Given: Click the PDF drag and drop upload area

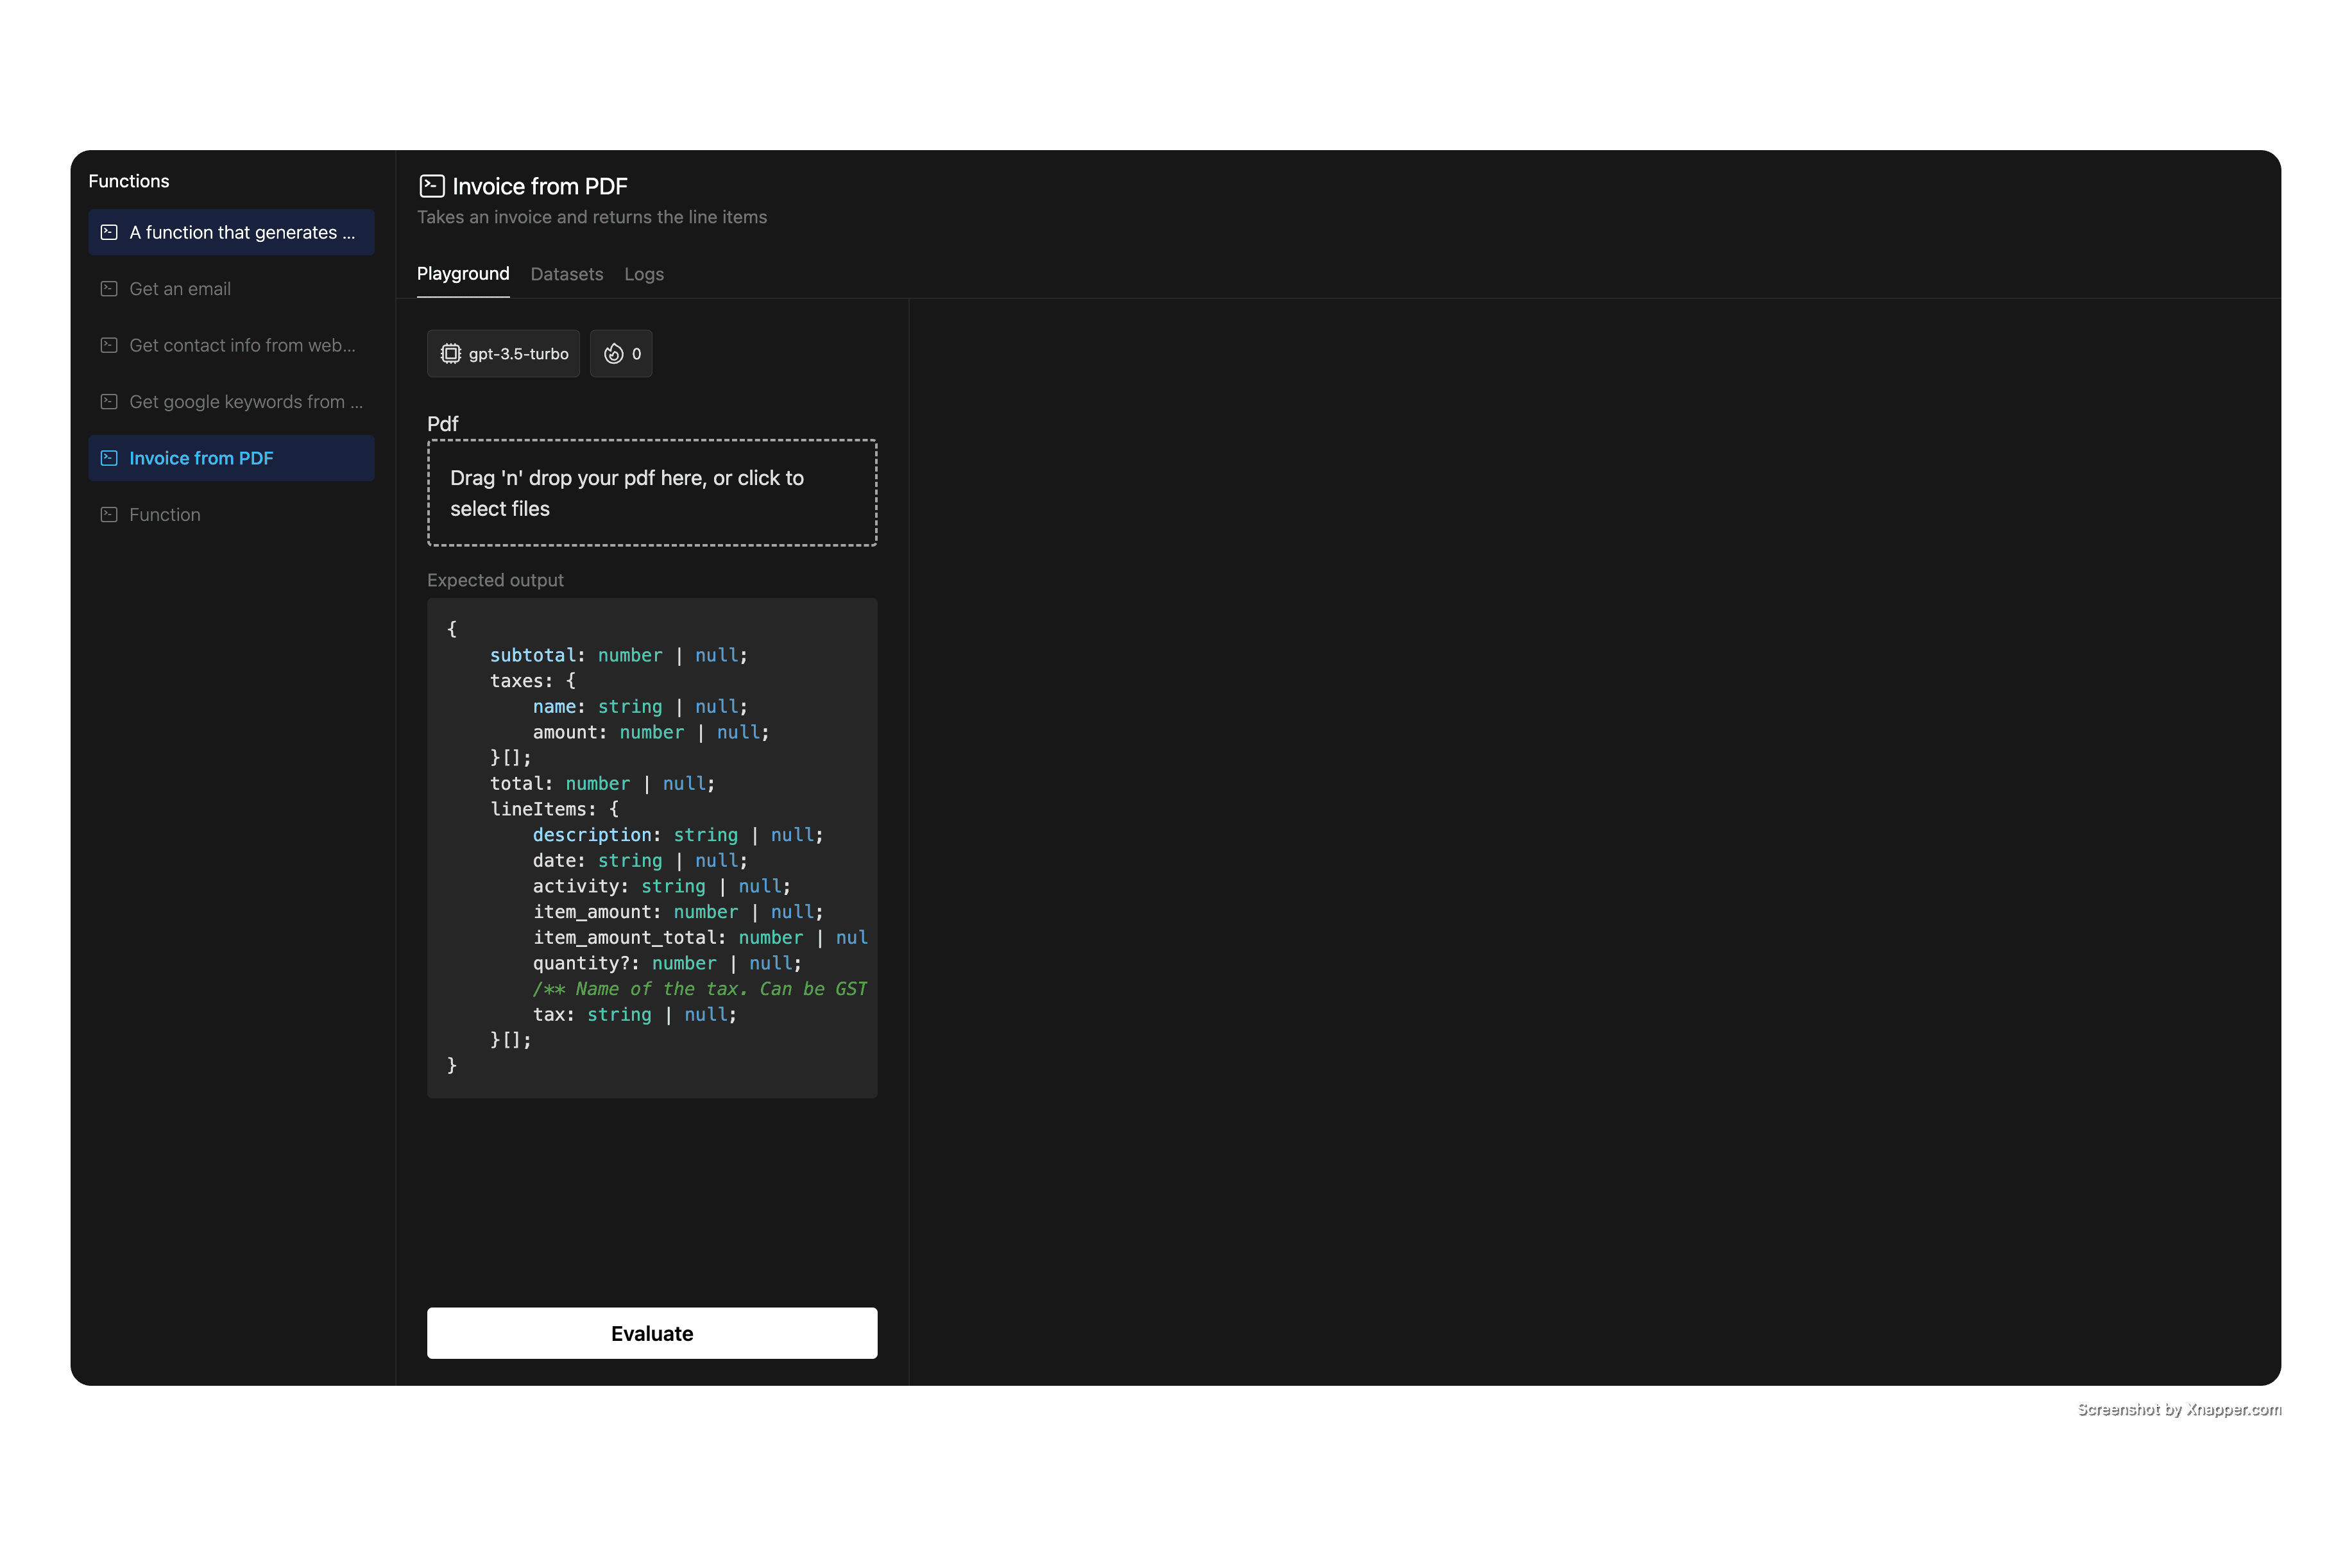Looking at the screenshot, I should 652,493.
